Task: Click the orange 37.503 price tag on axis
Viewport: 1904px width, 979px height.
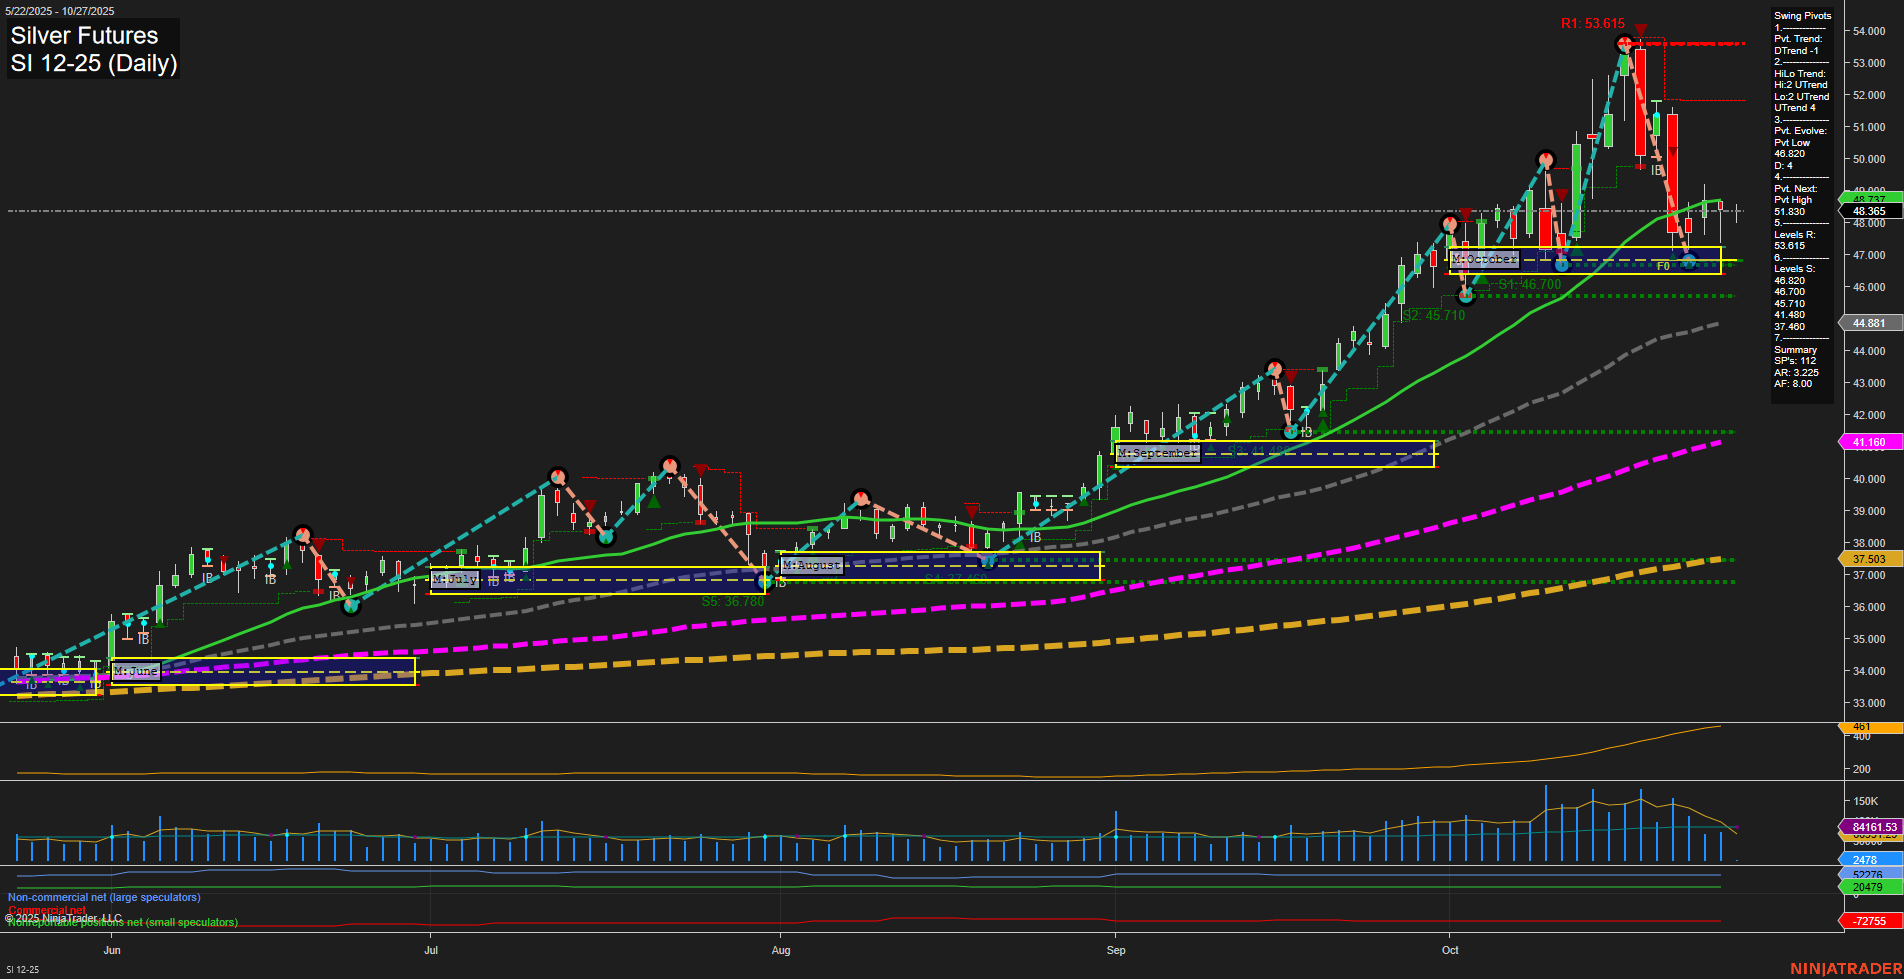Action: click(x=1869, y=558)
